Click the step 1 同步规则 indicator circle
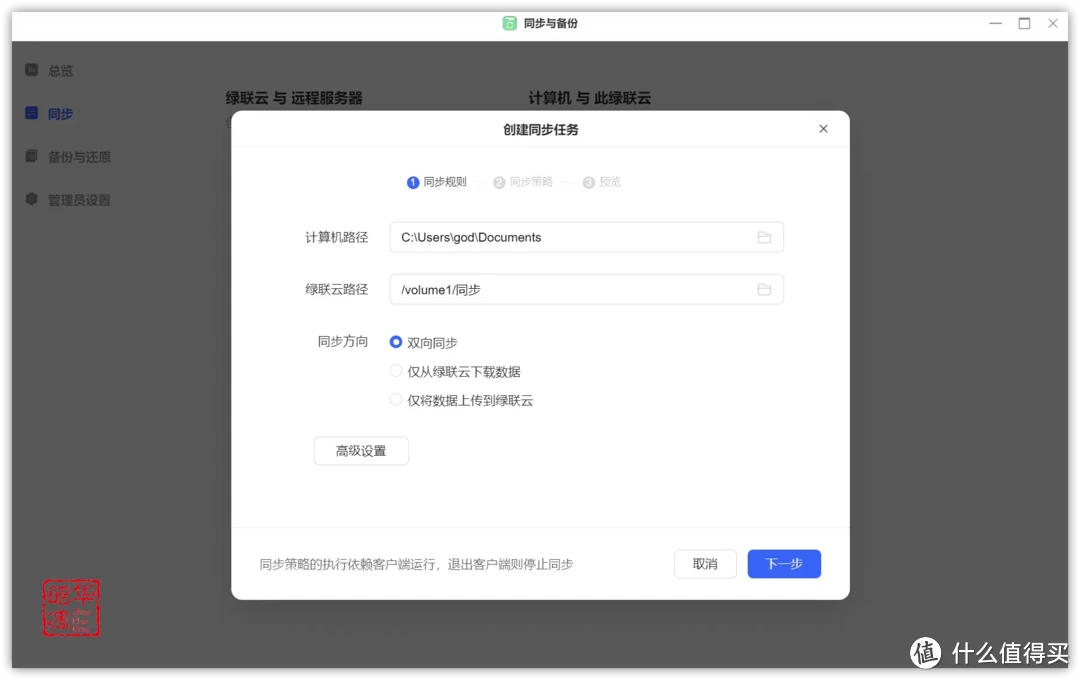The width and height of the screenshot is (1080, 680). point(413,182)
